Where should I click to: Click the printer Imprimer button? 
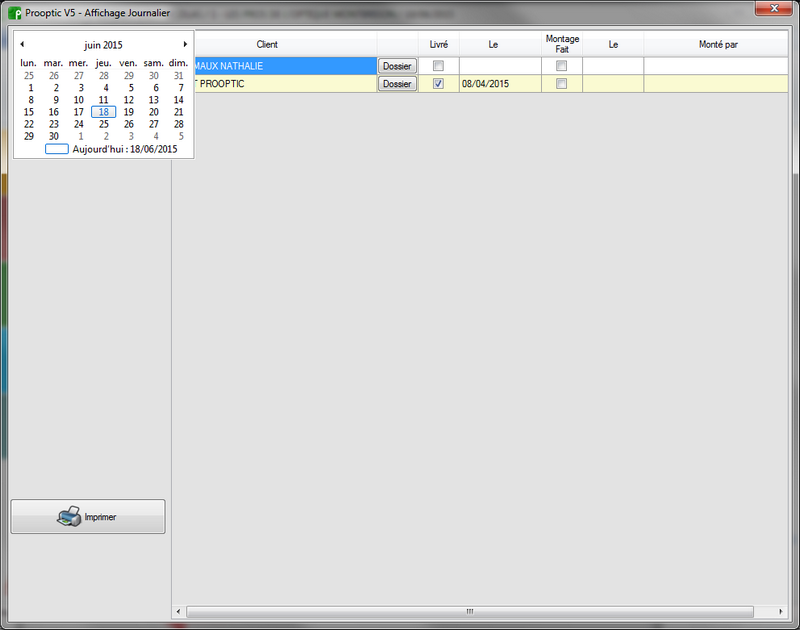[x=88, y=516]
